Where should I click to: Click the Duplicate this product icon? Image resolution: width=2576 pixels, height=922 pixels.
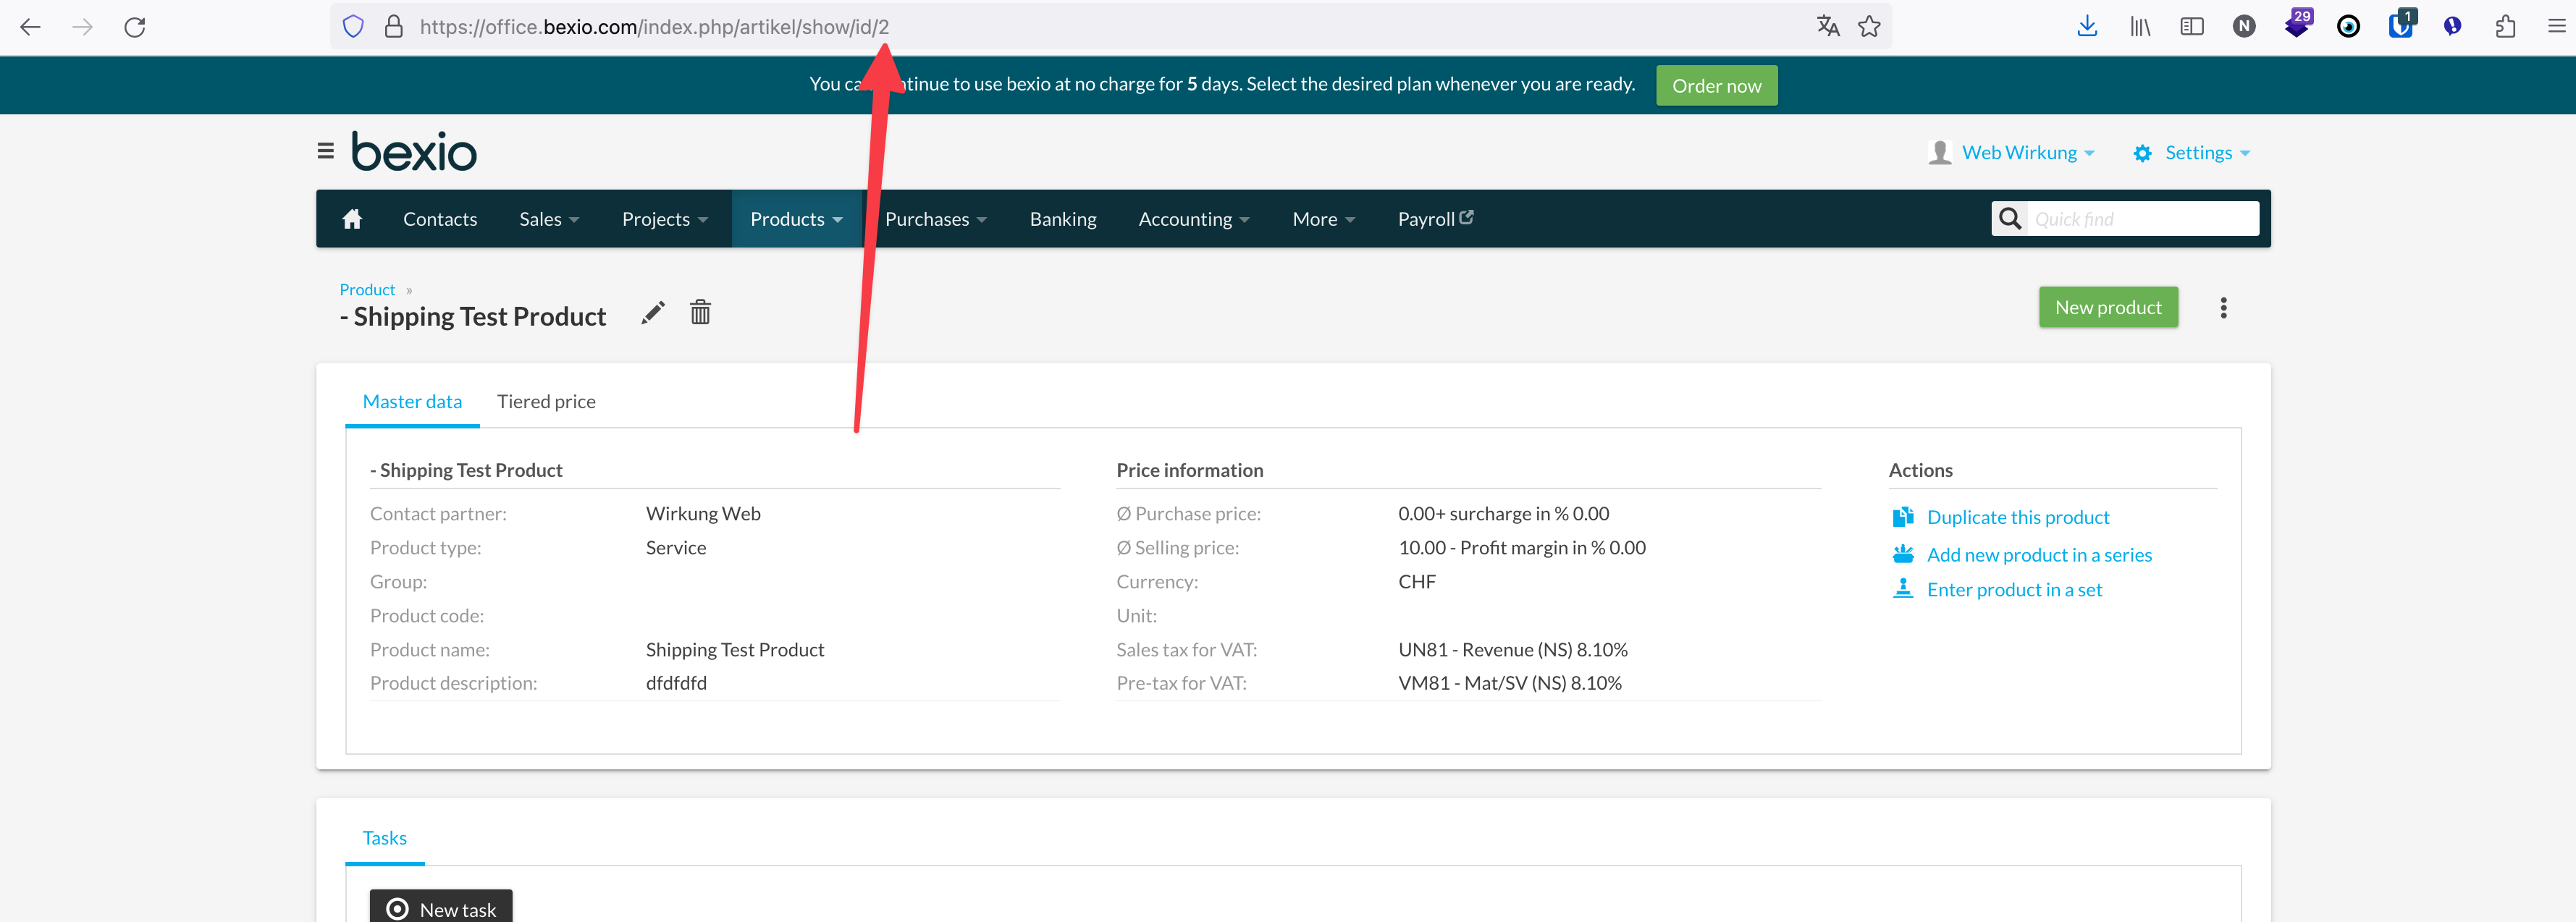click(x=1903, y=516)
